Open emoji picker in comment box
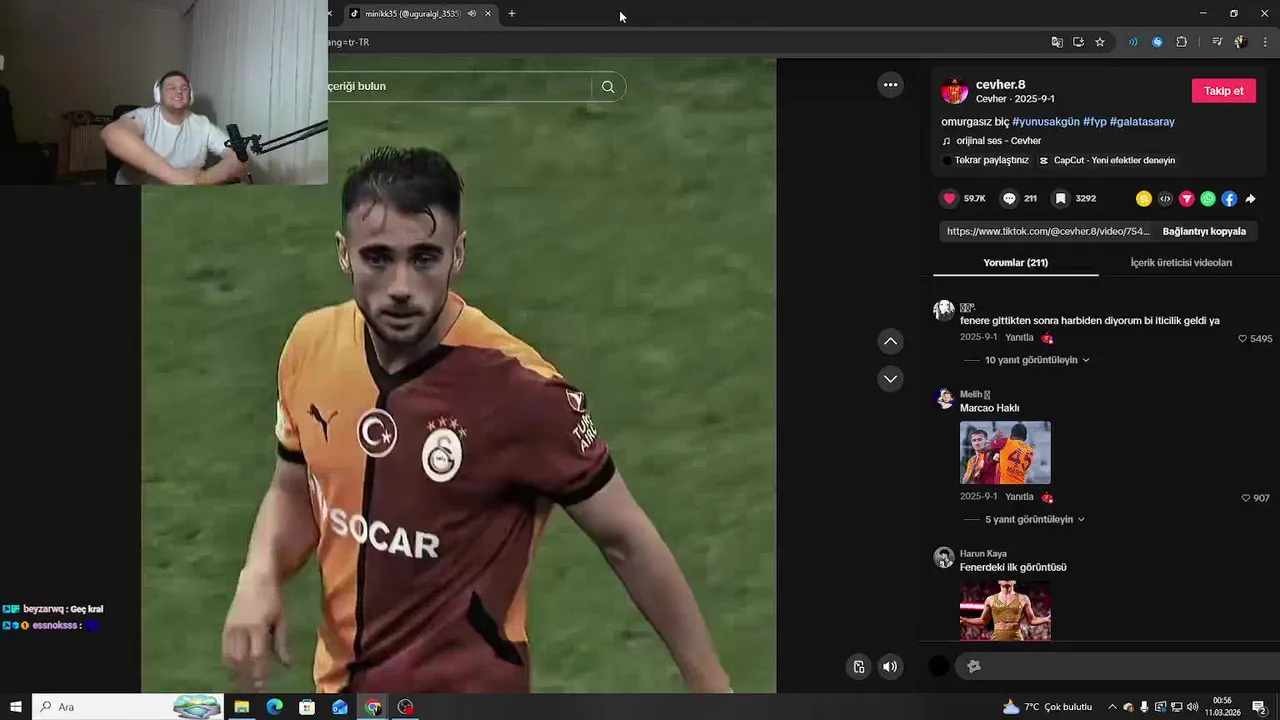 (x=974, y=666)
